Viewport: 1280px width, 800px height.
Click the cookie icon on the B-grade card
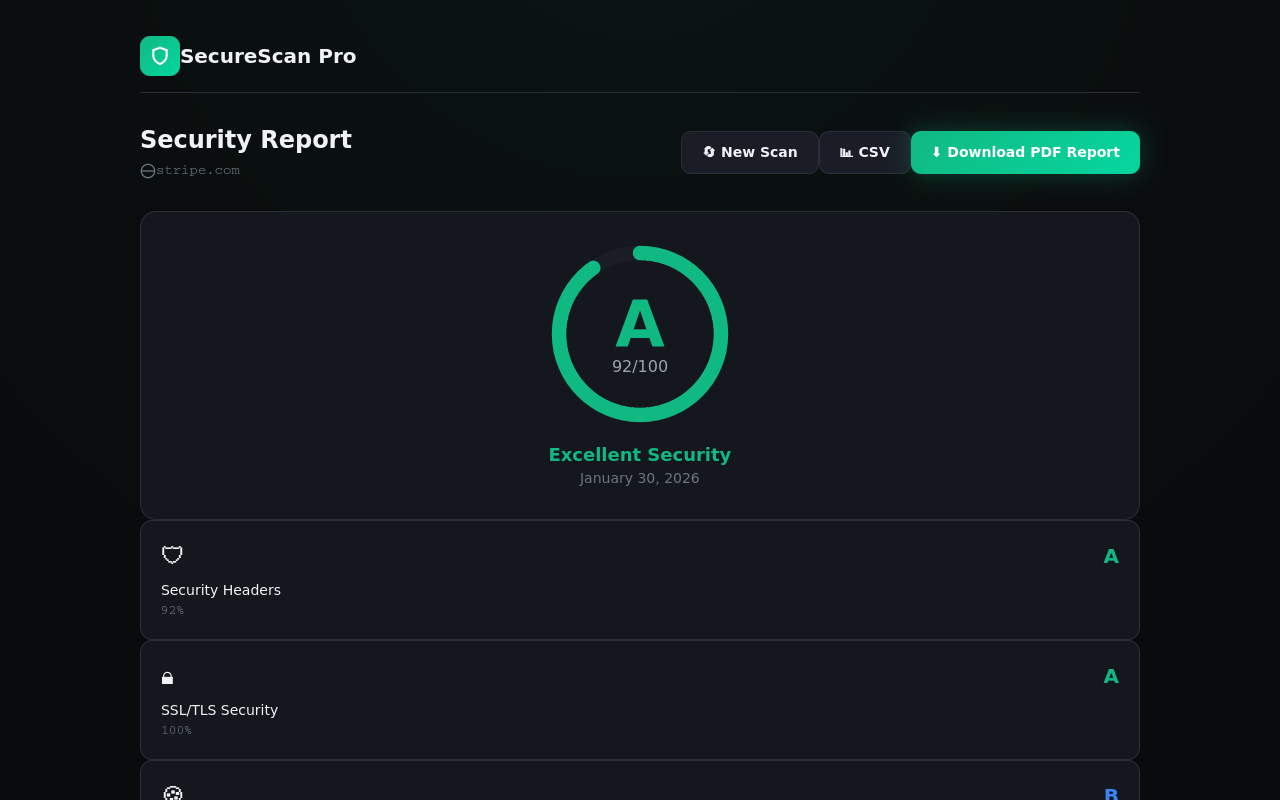click(173, 794)
